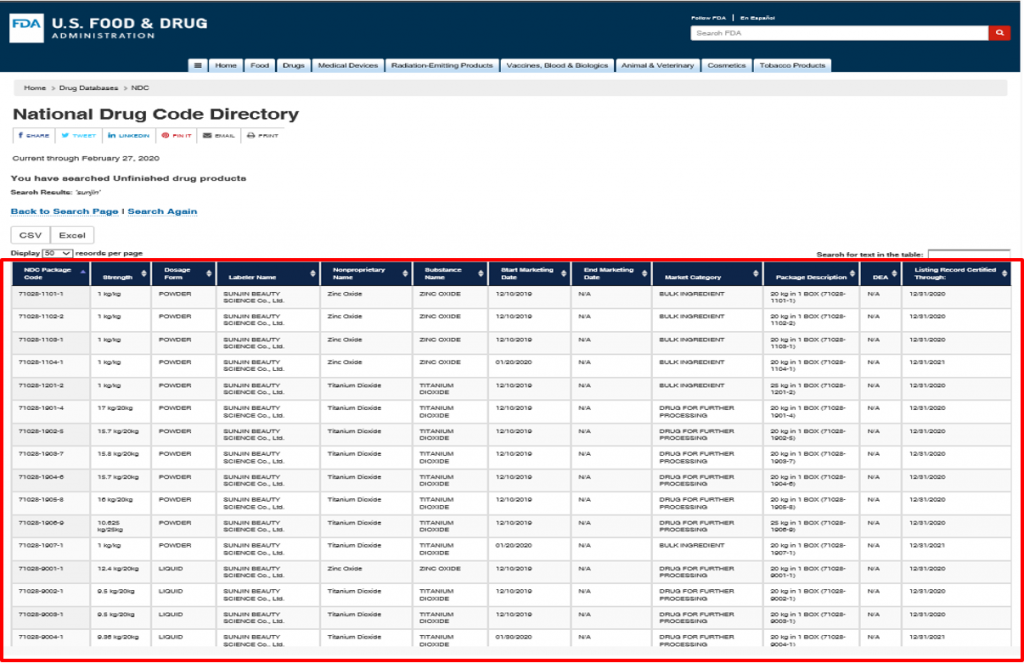This screenshot has height=663, width=1024.
Task: Share the page on LinkedIn
Action: coord(129,135)
